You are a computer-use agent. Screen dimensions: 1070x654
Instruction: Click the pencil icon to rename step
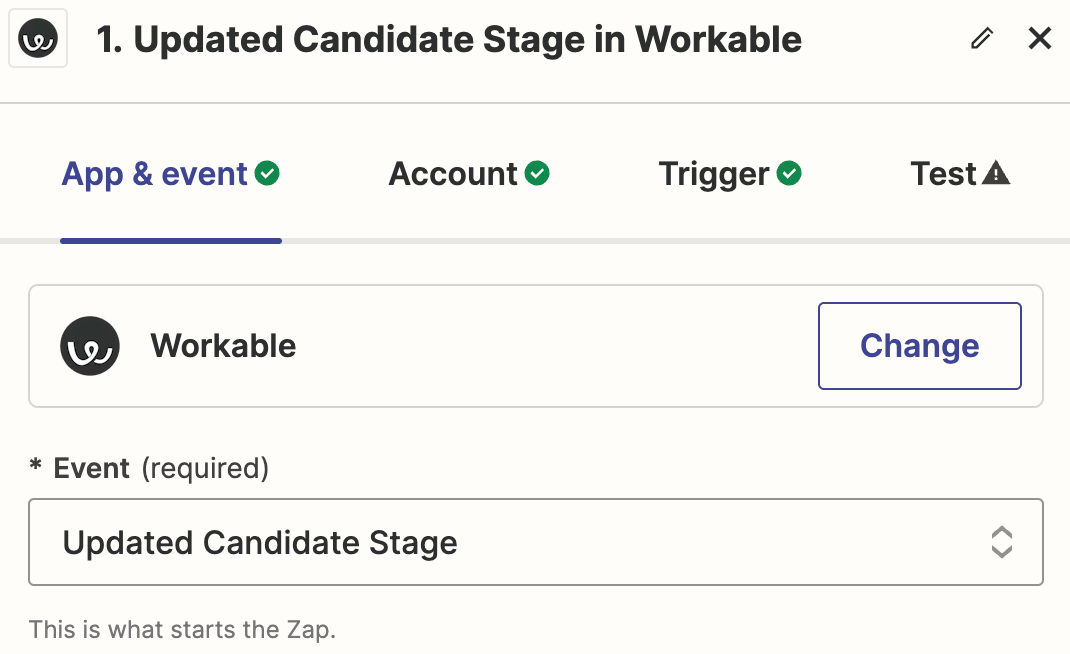click(982, 39)
